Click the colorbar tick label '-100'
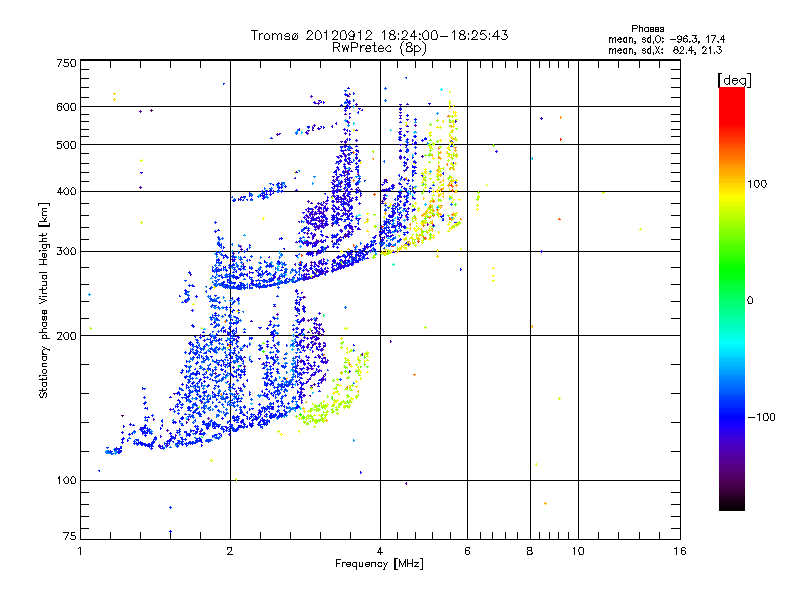Image resolution: width=800 pixels, height=600 pixels. point(761,417)
